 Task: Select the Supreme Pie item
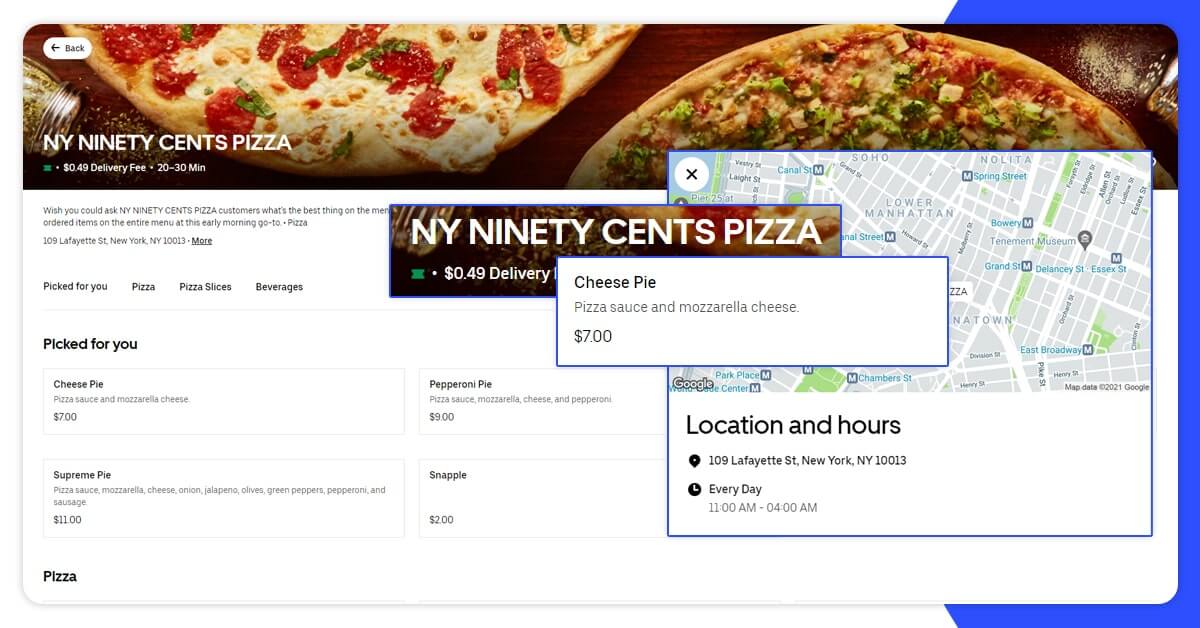click(224, 498)
